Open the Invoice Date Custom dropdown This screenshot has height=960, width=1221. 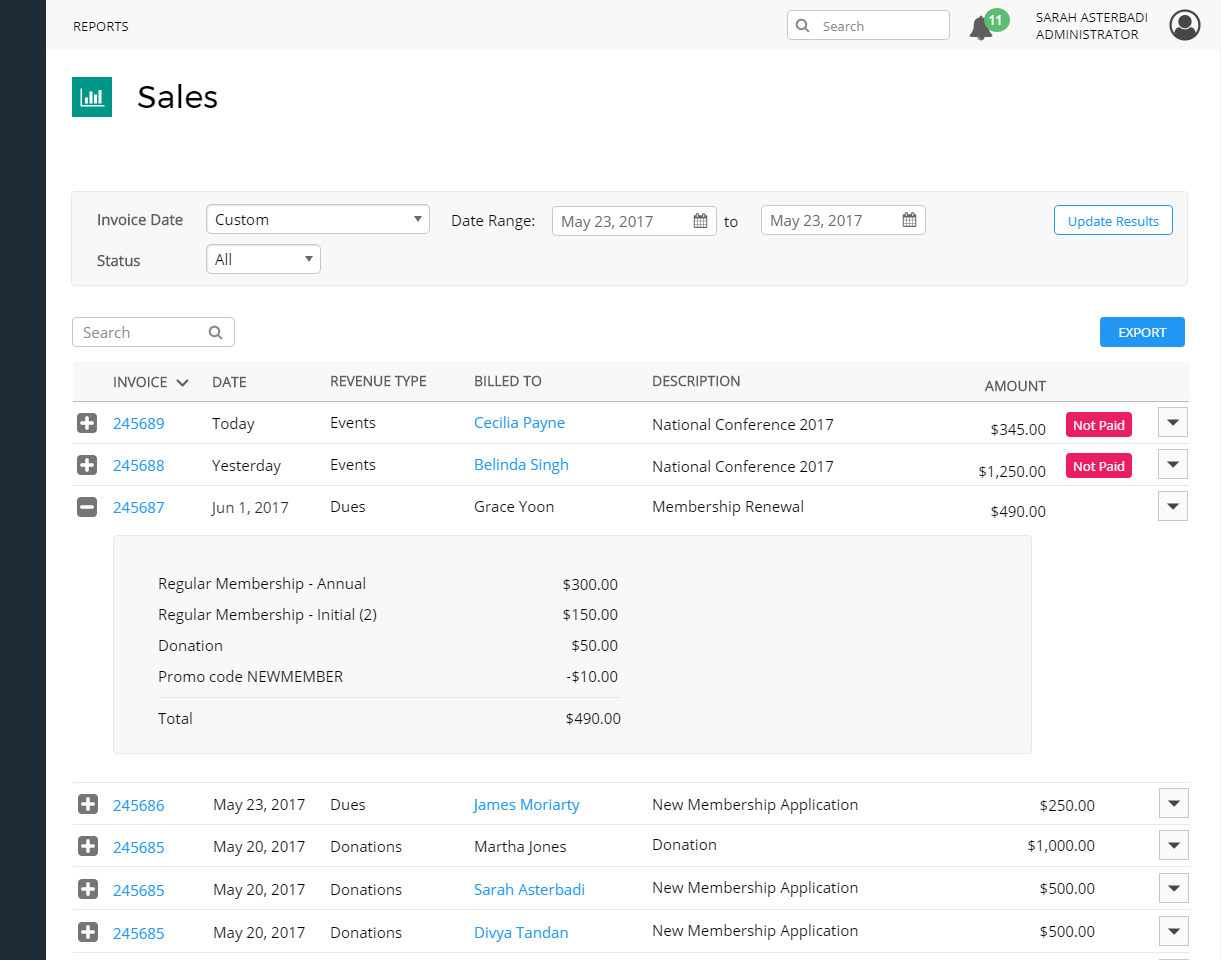[x=318, y=219]
